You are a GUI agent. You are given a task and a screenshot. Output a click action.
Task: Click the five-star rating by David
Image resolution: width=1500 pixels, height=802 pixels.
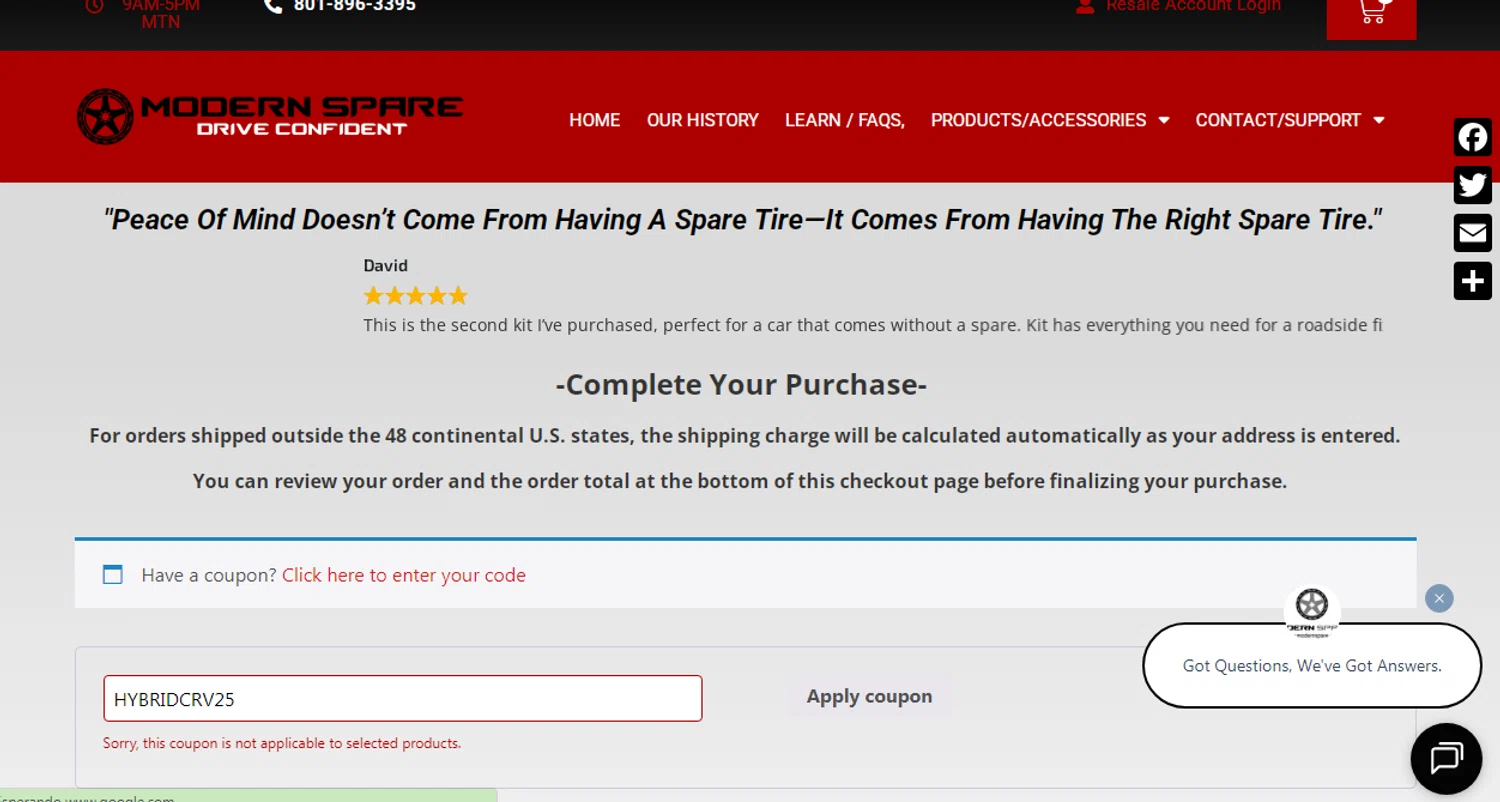tap(415, 296)
